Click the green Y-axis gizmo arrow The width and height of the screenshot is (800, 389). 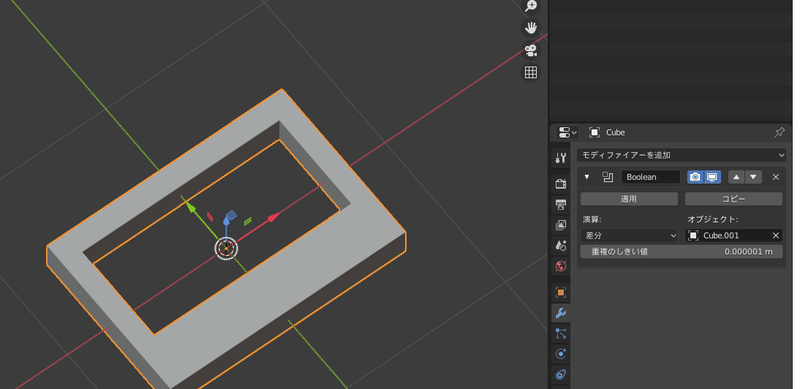pos(189,206)
